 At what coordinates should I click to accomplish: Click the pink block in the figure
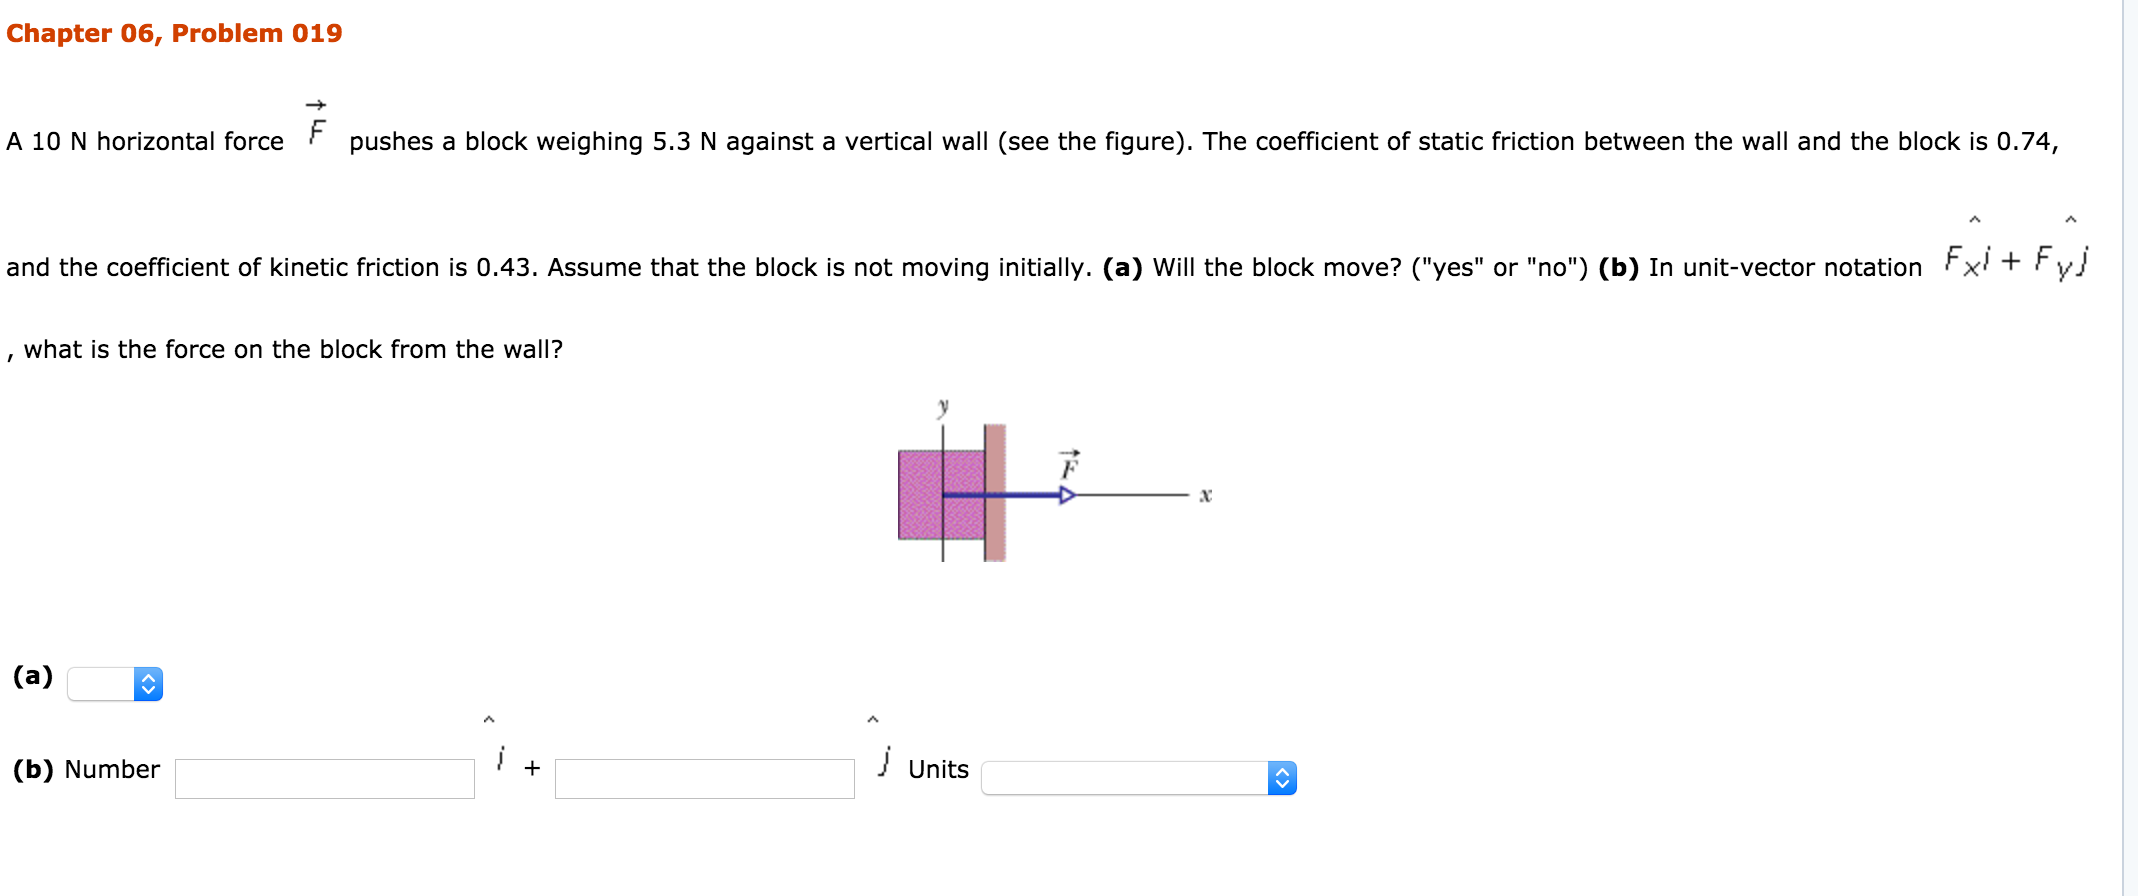[x=941, y=495]
